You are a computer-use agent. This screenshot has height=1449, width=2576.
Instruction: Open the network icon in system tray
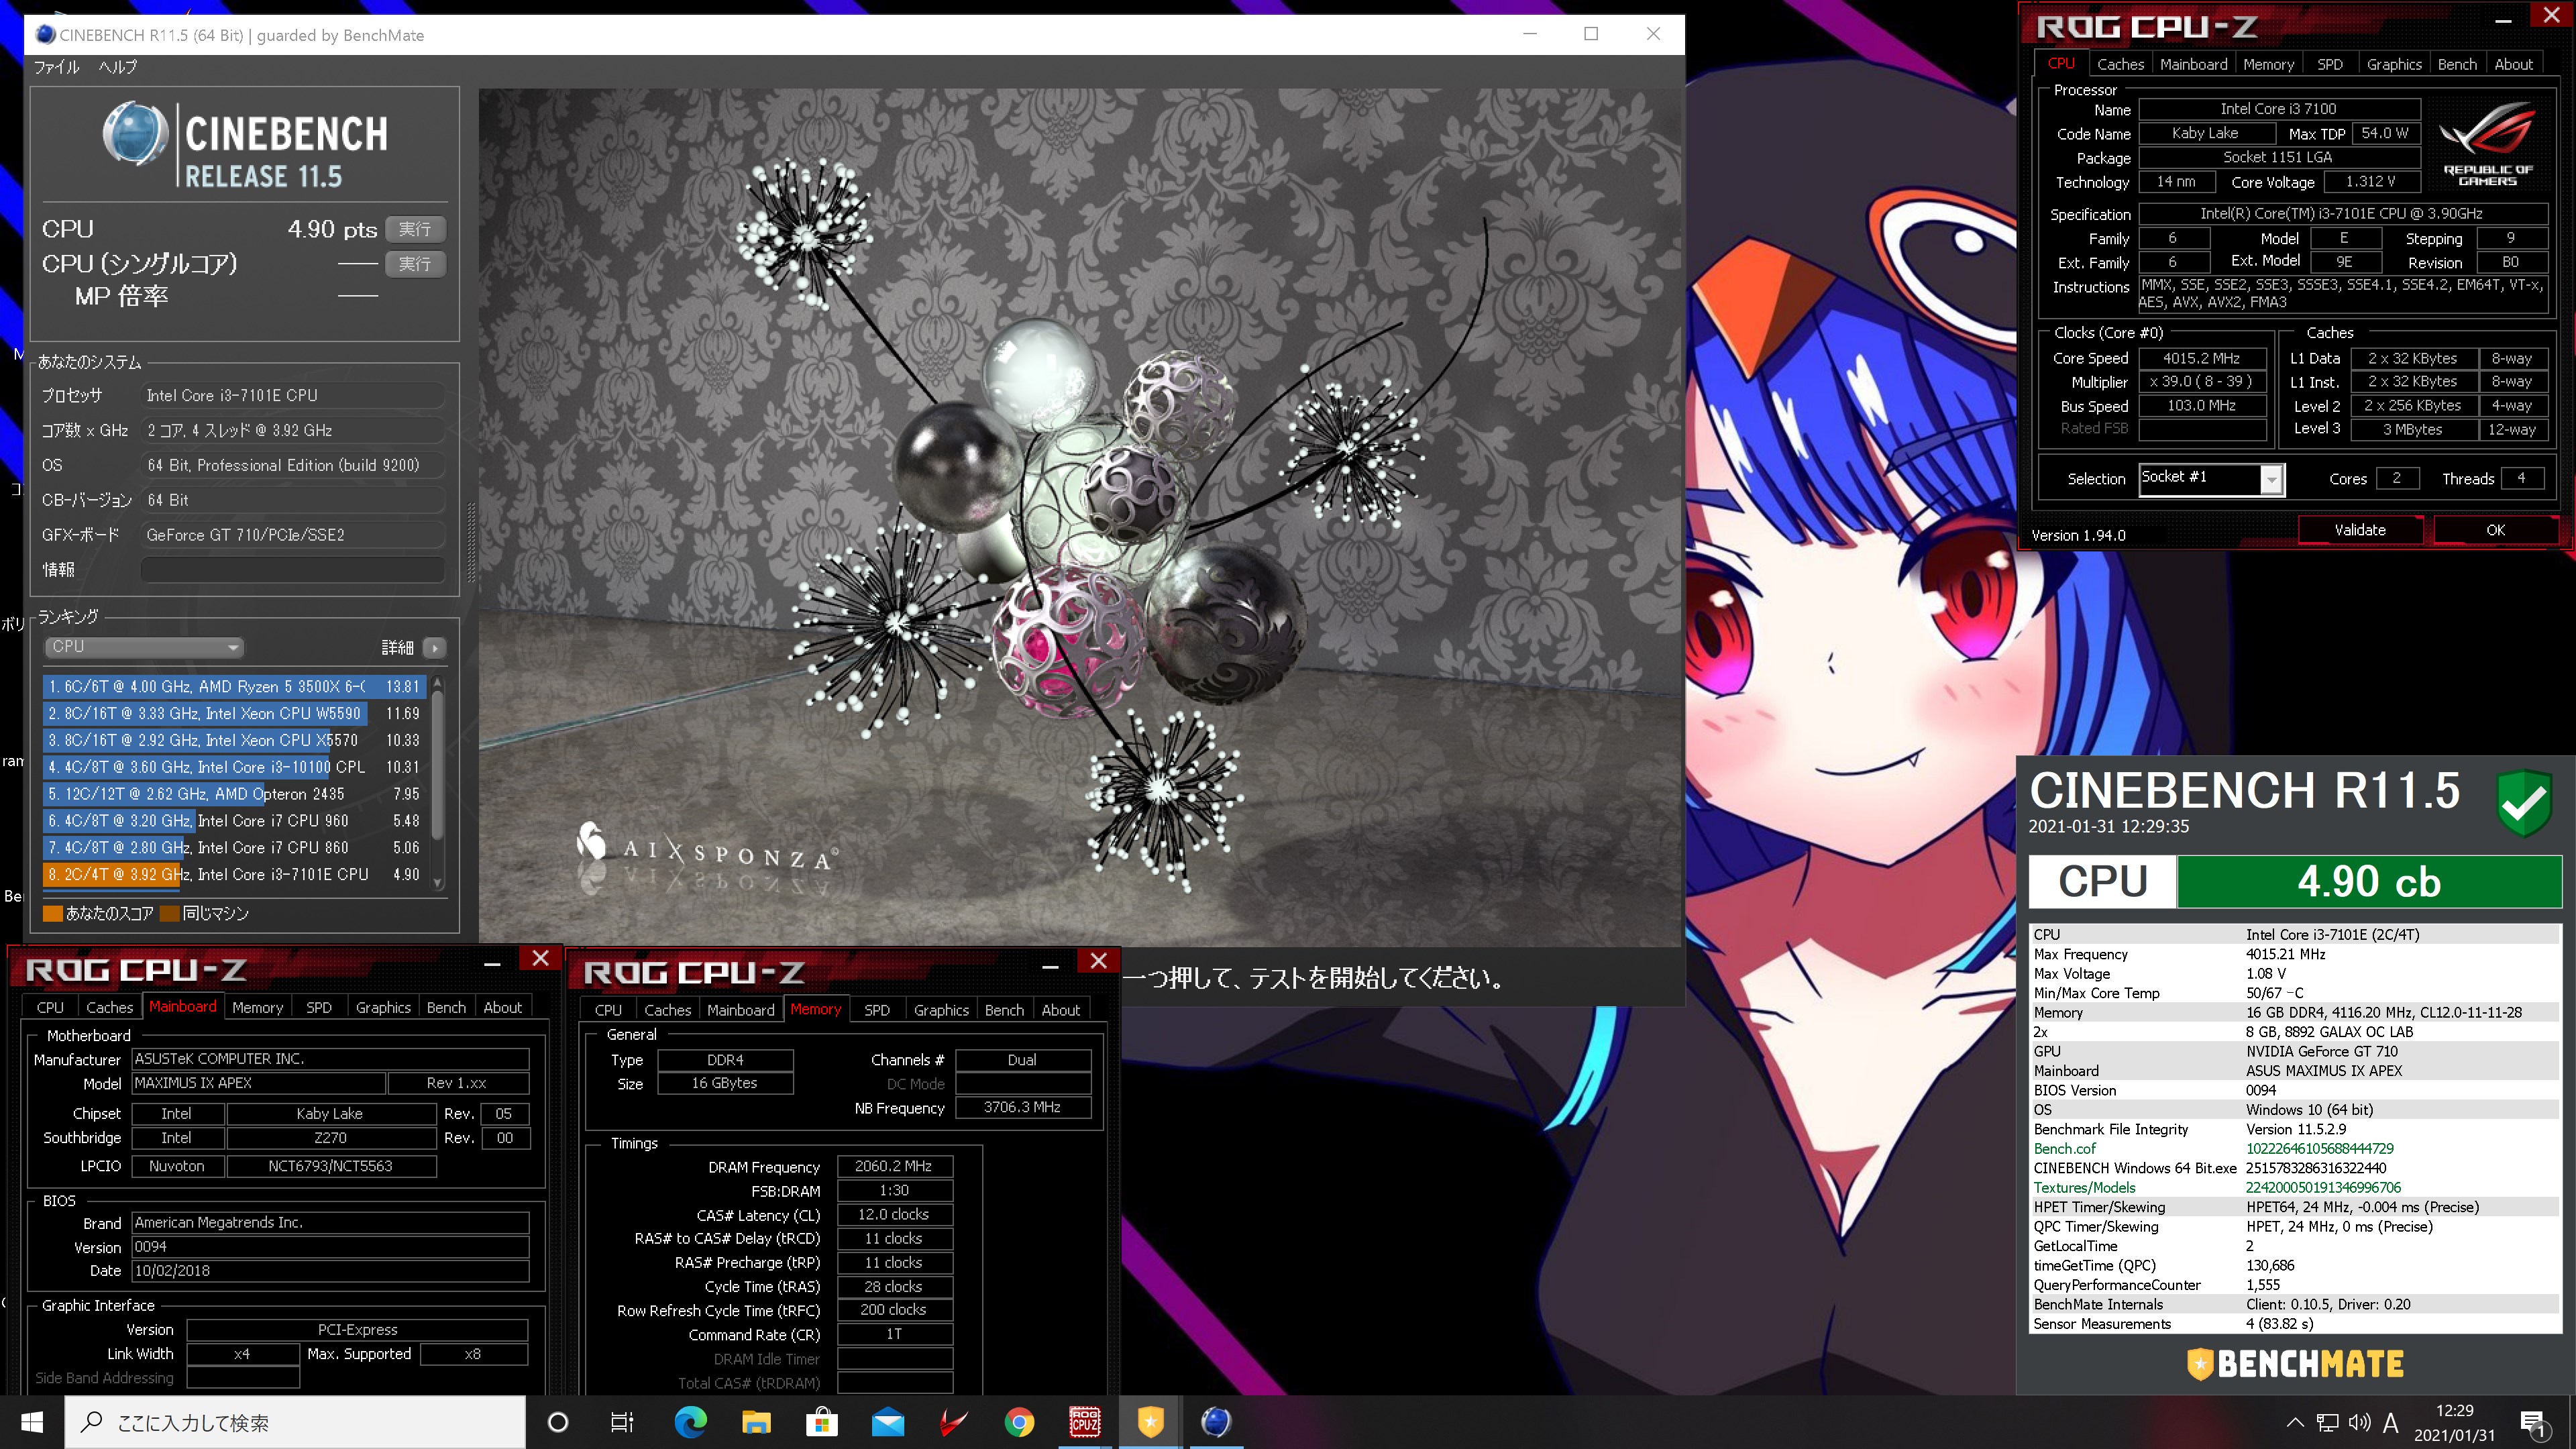click(2328, 1422)
